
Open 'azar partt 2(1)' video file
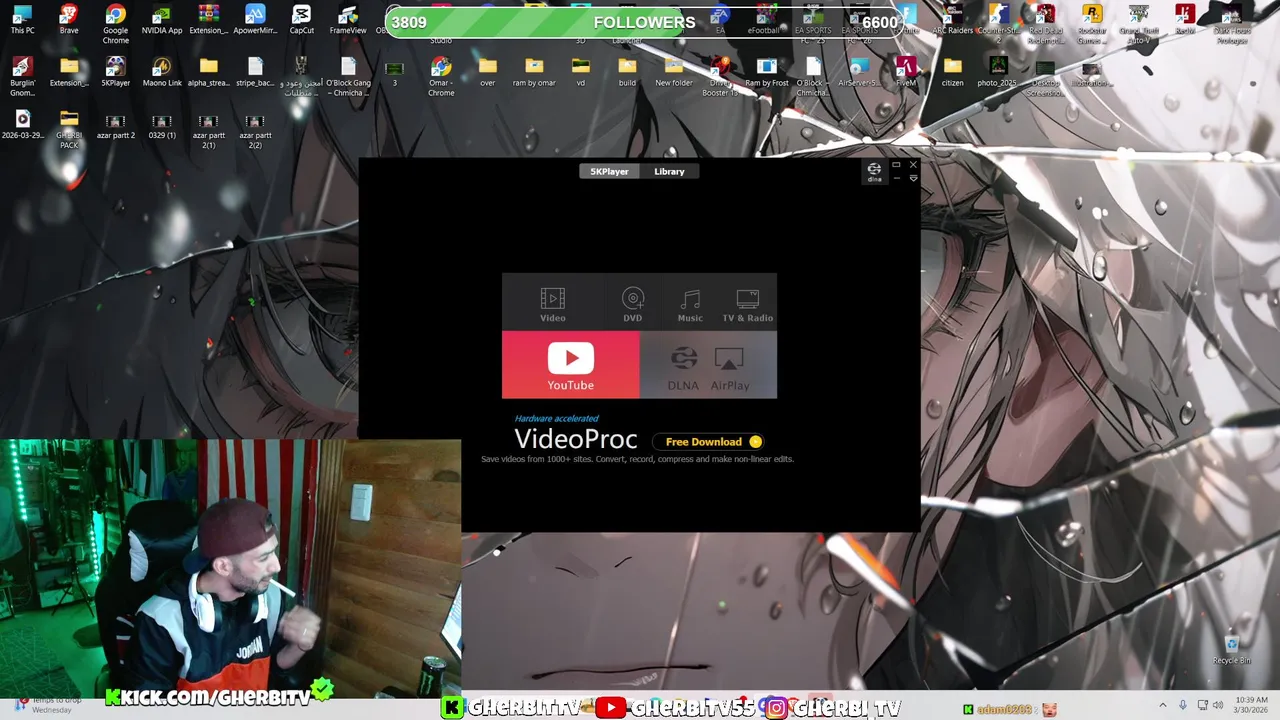[x=208, y=130]
